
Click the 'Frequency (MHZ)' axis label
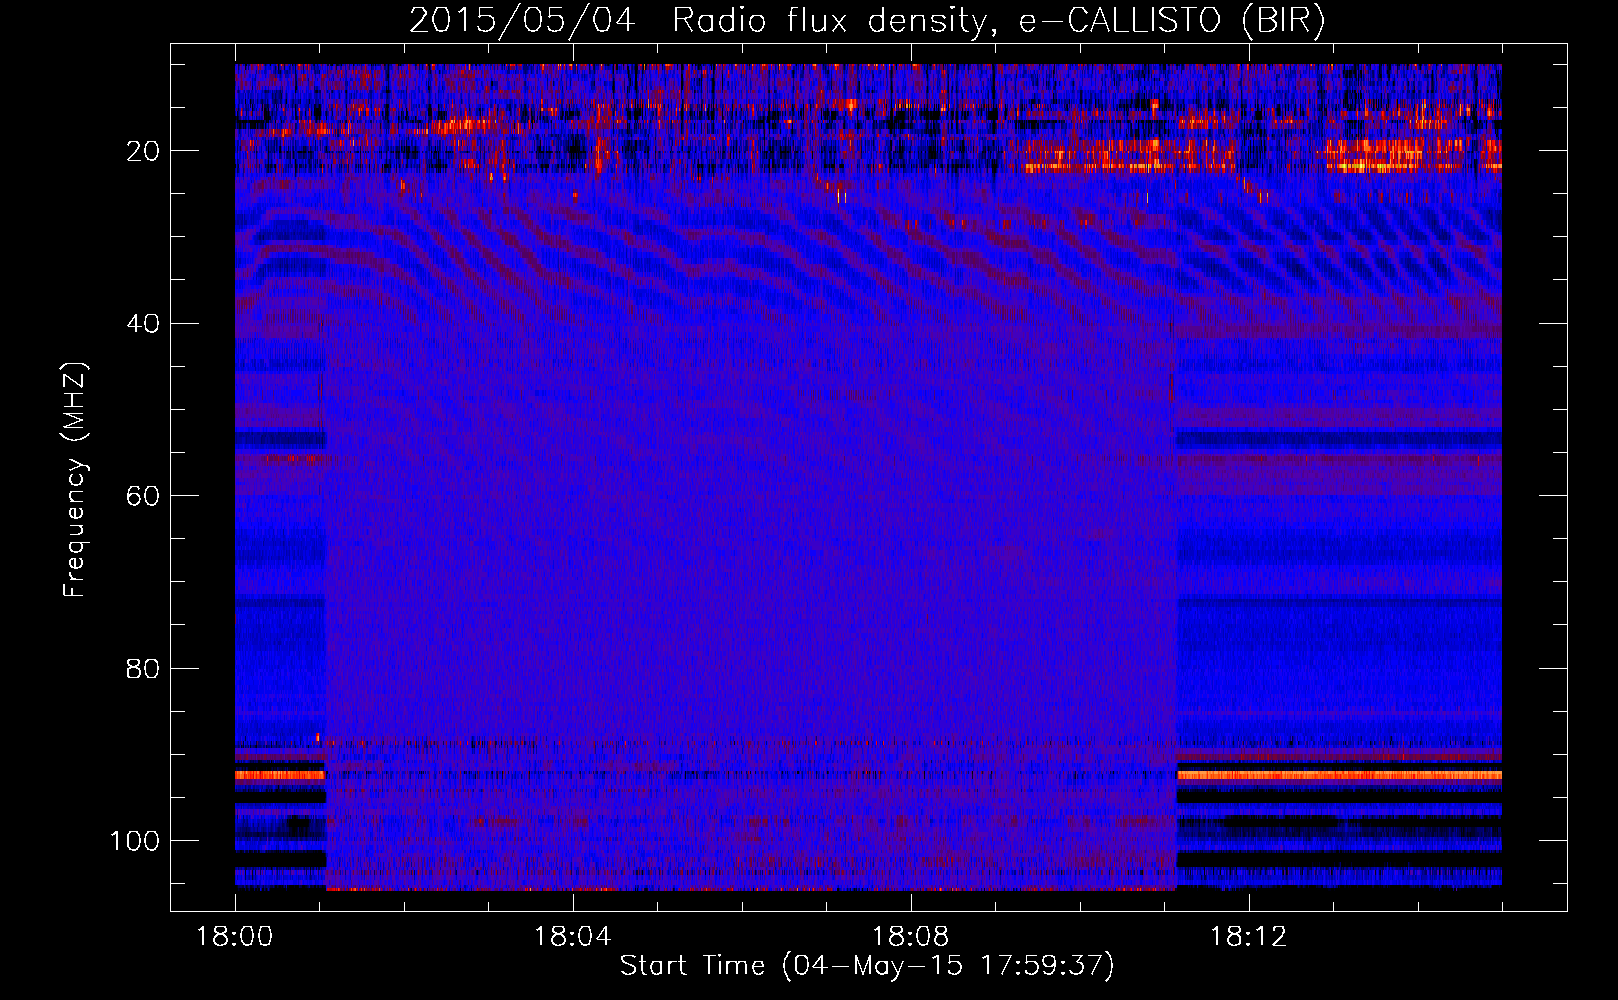[75, 480]
